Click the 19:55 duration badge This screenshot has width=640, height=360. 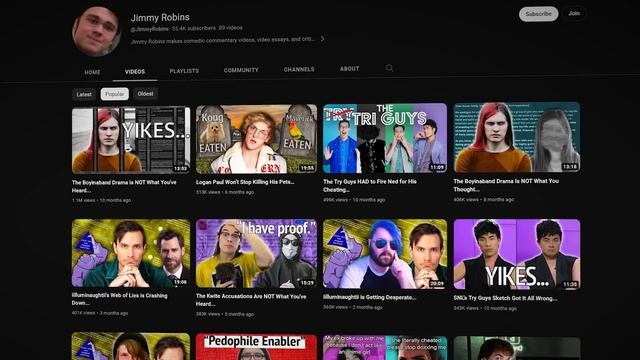307,168
